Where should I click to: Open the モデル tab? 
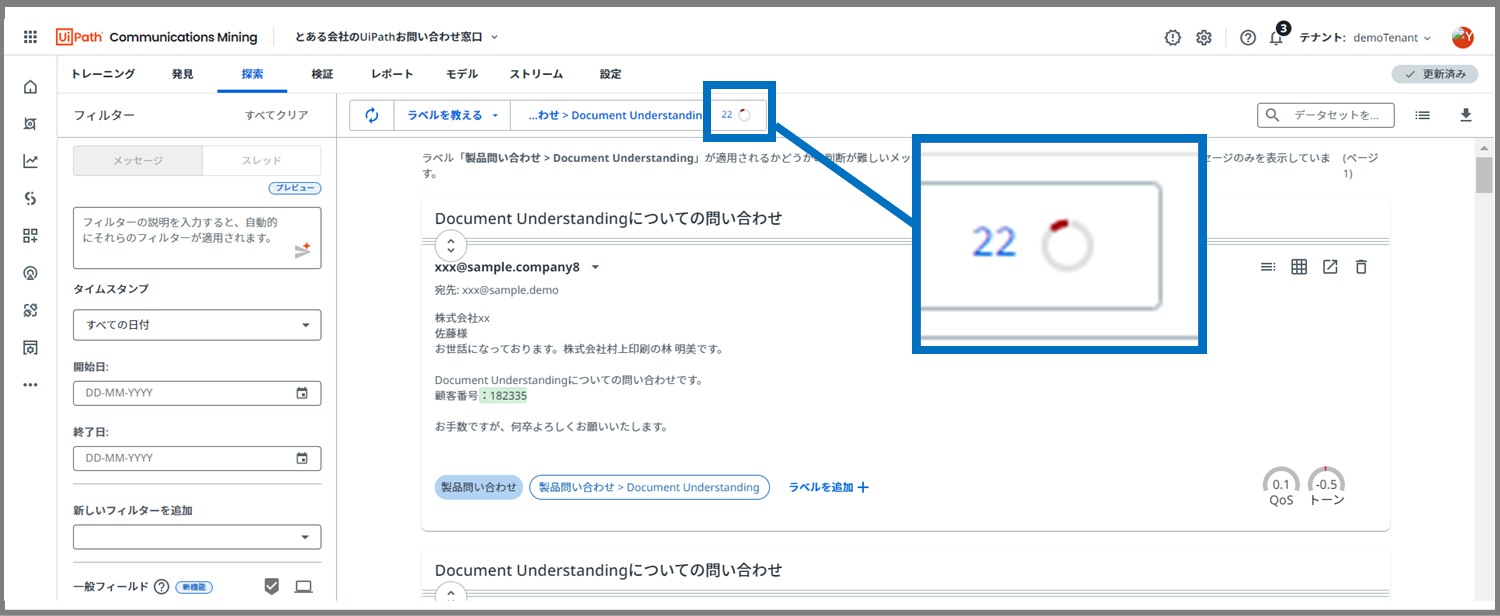click(462, 74)
